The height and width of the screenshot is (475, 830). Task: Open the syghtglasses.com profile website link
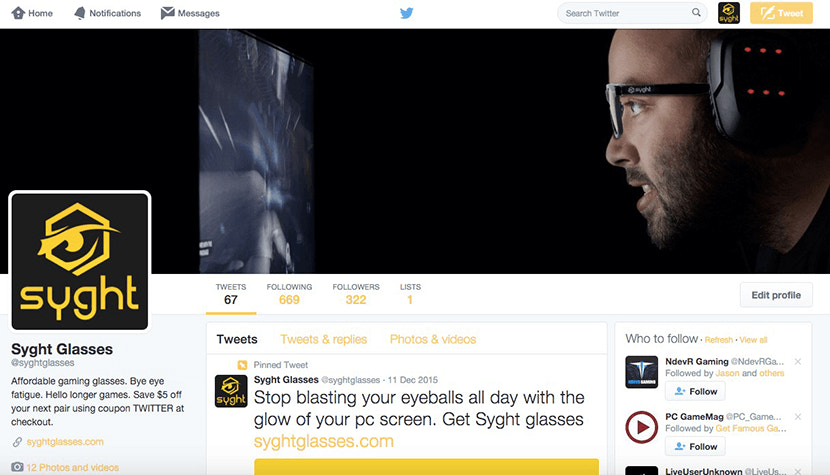tap(65, 442)
